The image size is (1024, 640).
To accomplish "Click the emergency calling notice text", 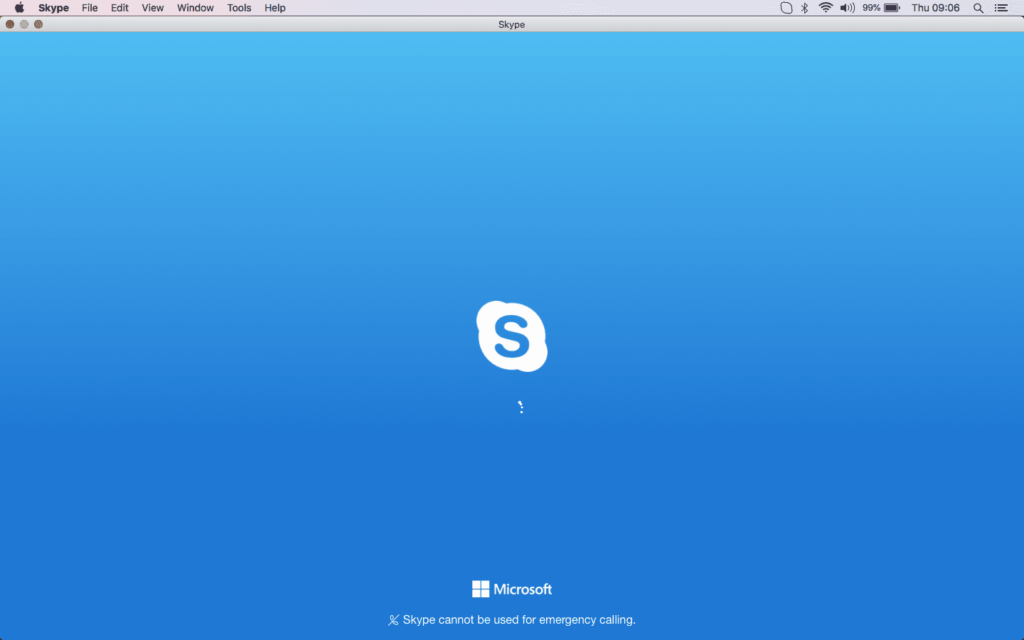I will pos(518,620).
